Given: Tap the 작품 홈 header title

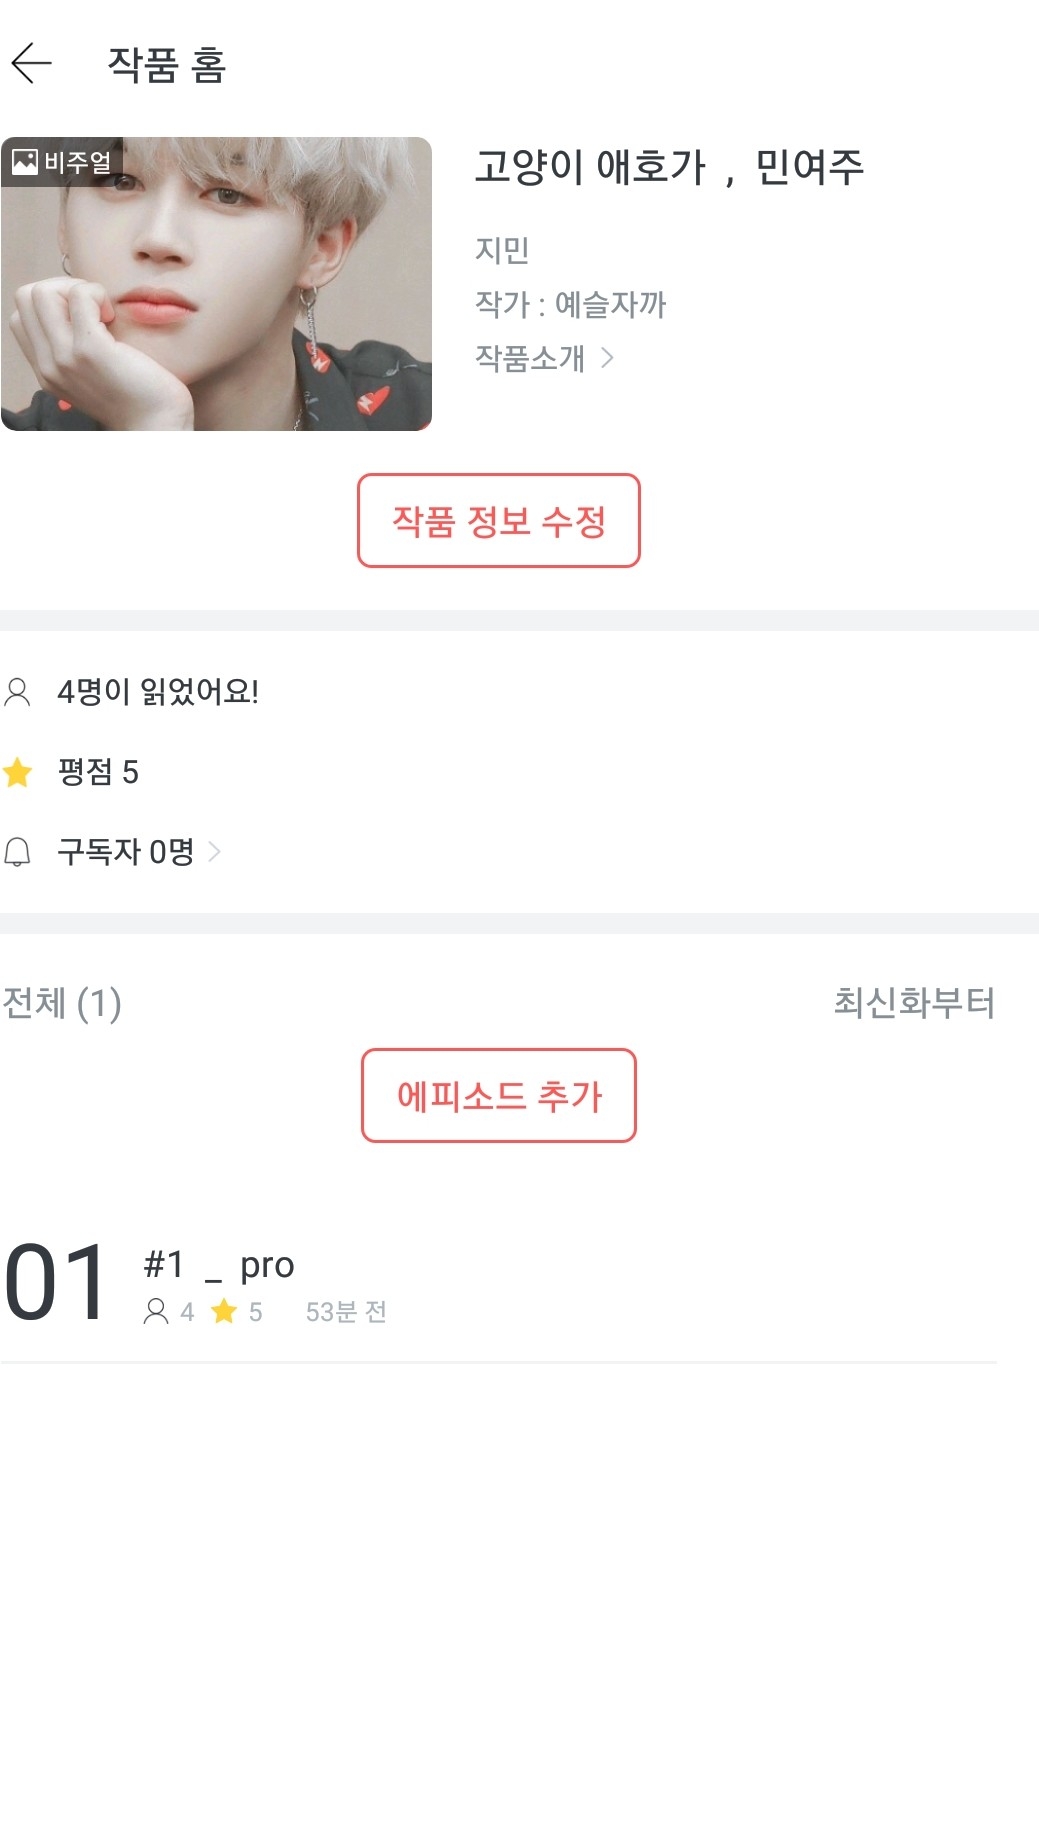Looking at the screenshot, I should [167, 65].
